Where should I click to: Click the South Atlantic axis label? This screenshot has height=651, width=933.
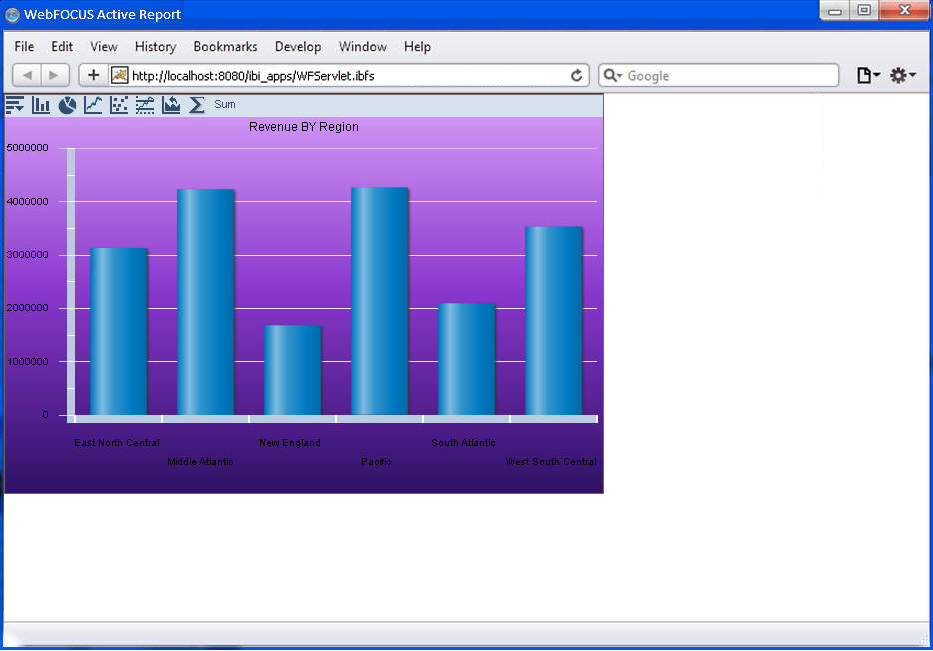tap(464, 443)
